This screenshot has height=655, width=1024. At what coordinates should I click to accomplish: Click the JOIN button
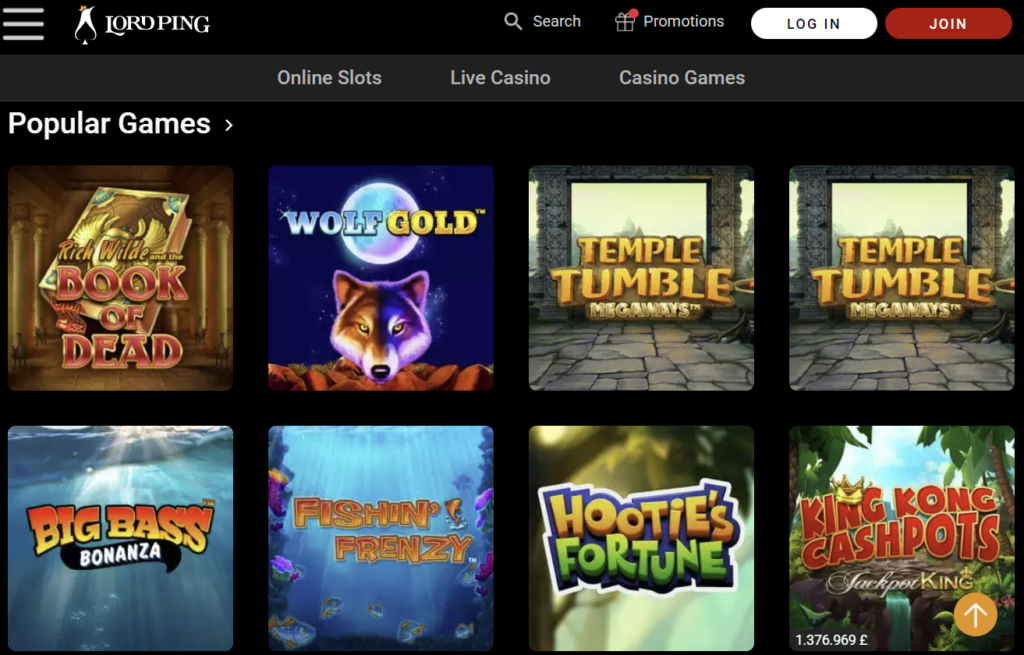[x=948, y=24]
